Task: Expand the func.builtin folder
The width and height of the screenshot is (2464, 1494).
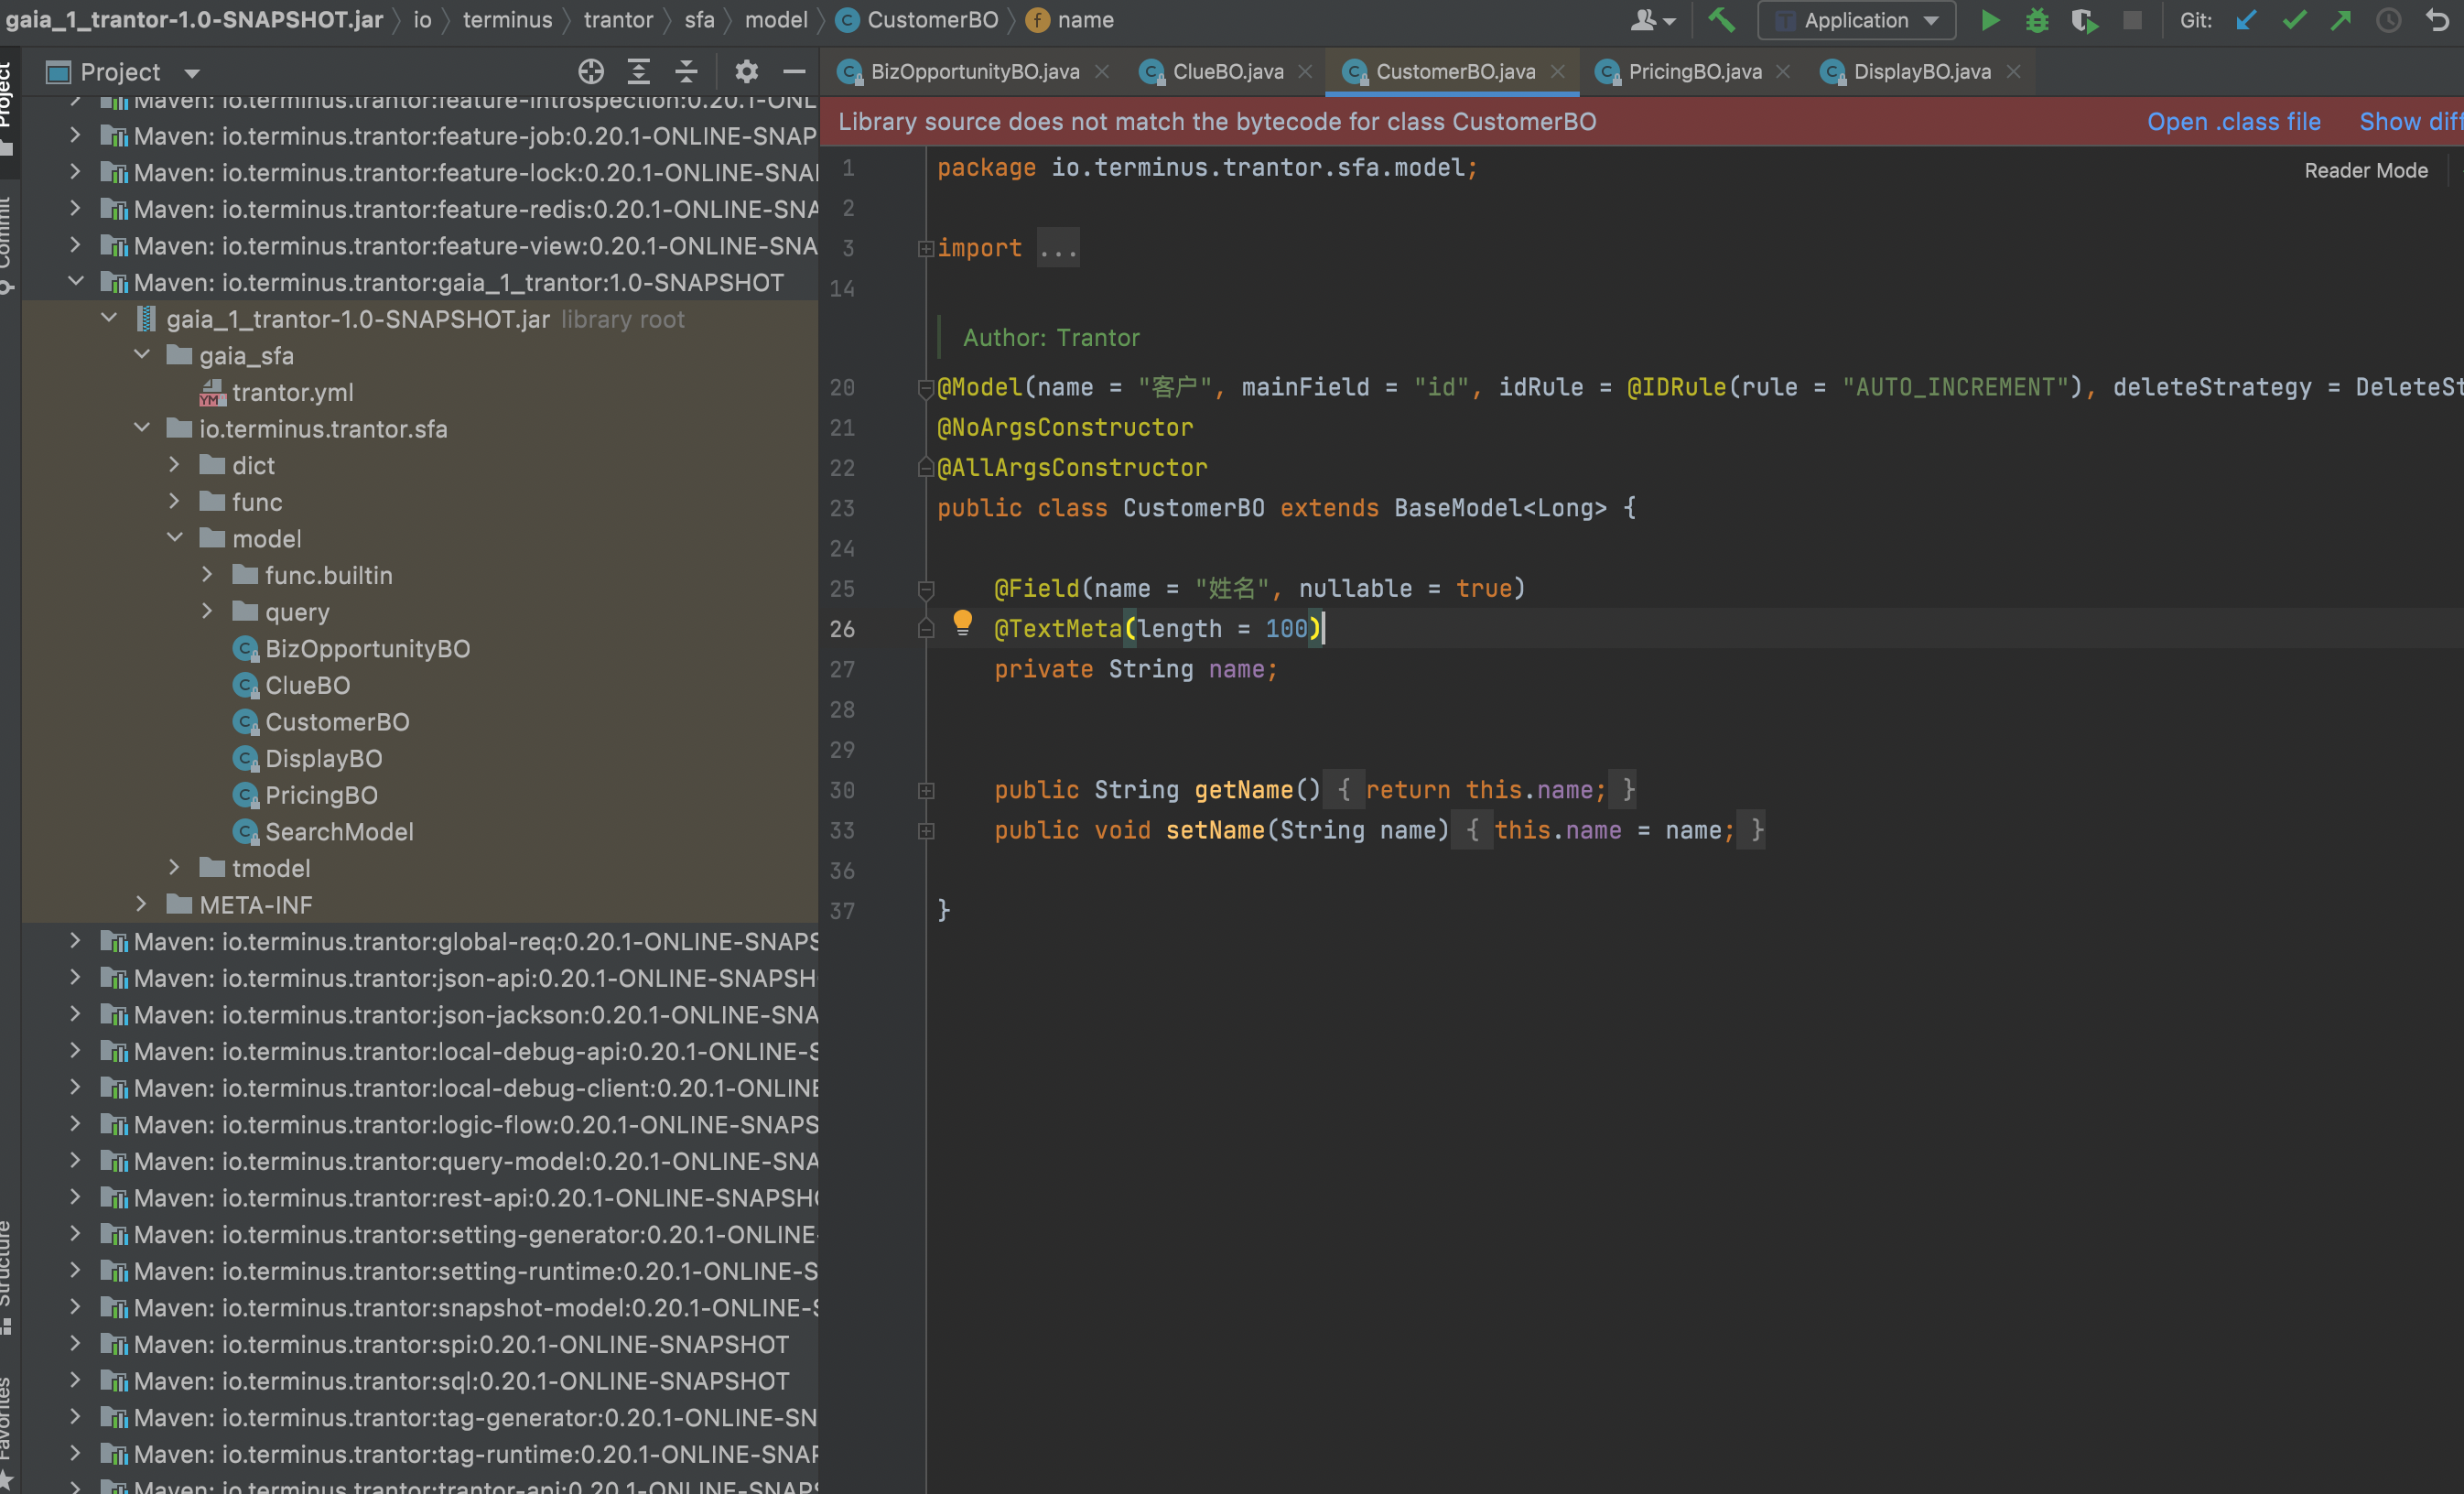Action: (x=207, y=575)
